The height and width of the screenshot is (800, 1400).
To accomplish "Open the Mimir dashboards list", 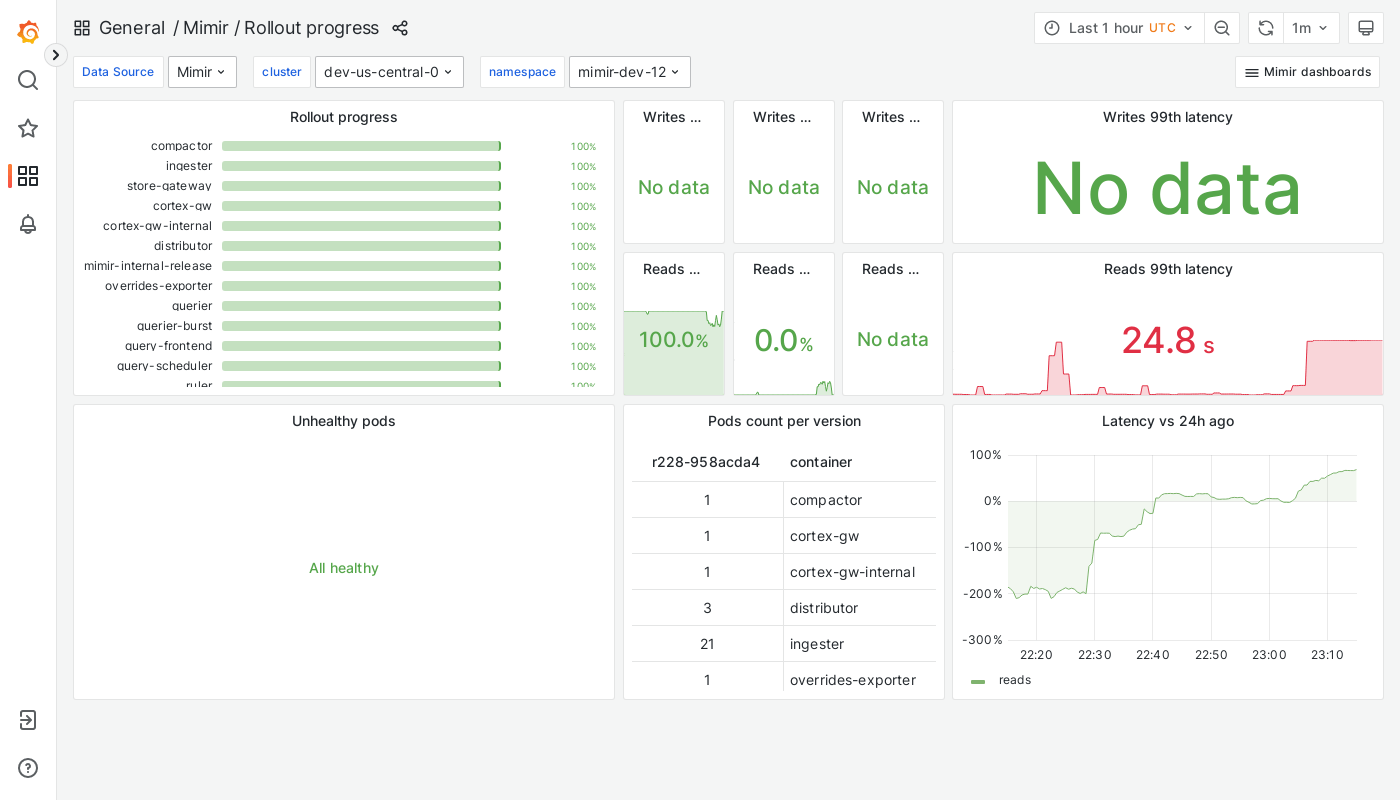I will point(1307,72).
